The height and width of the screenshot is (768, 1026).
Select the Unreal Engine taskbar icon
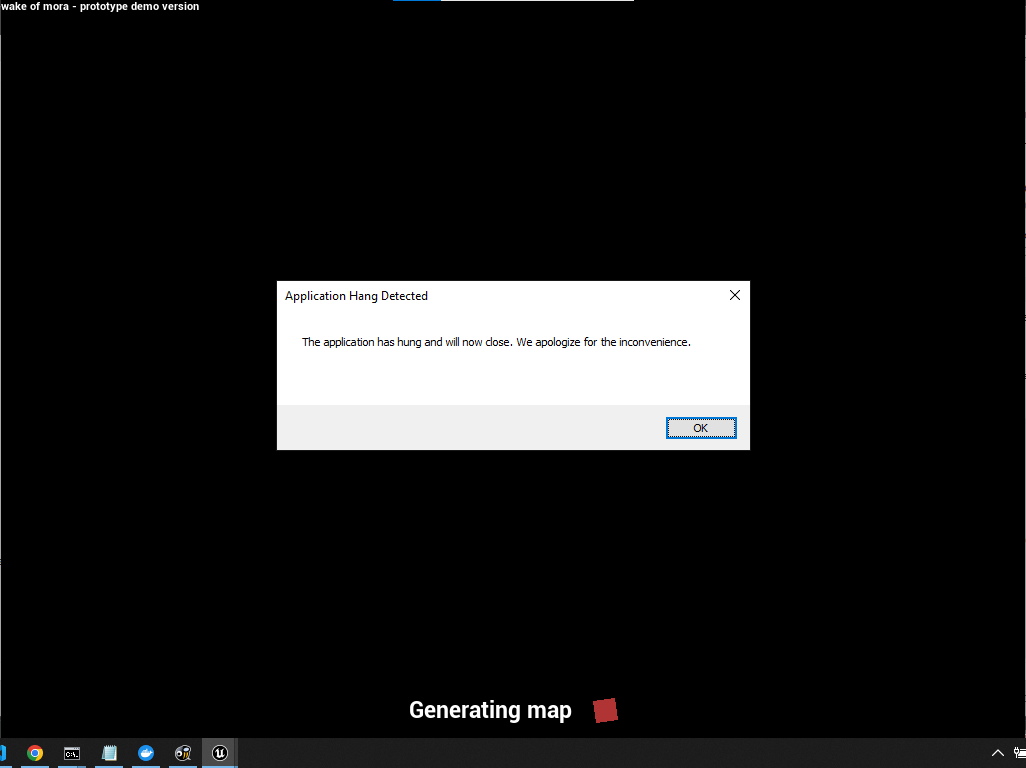(220, 753)
